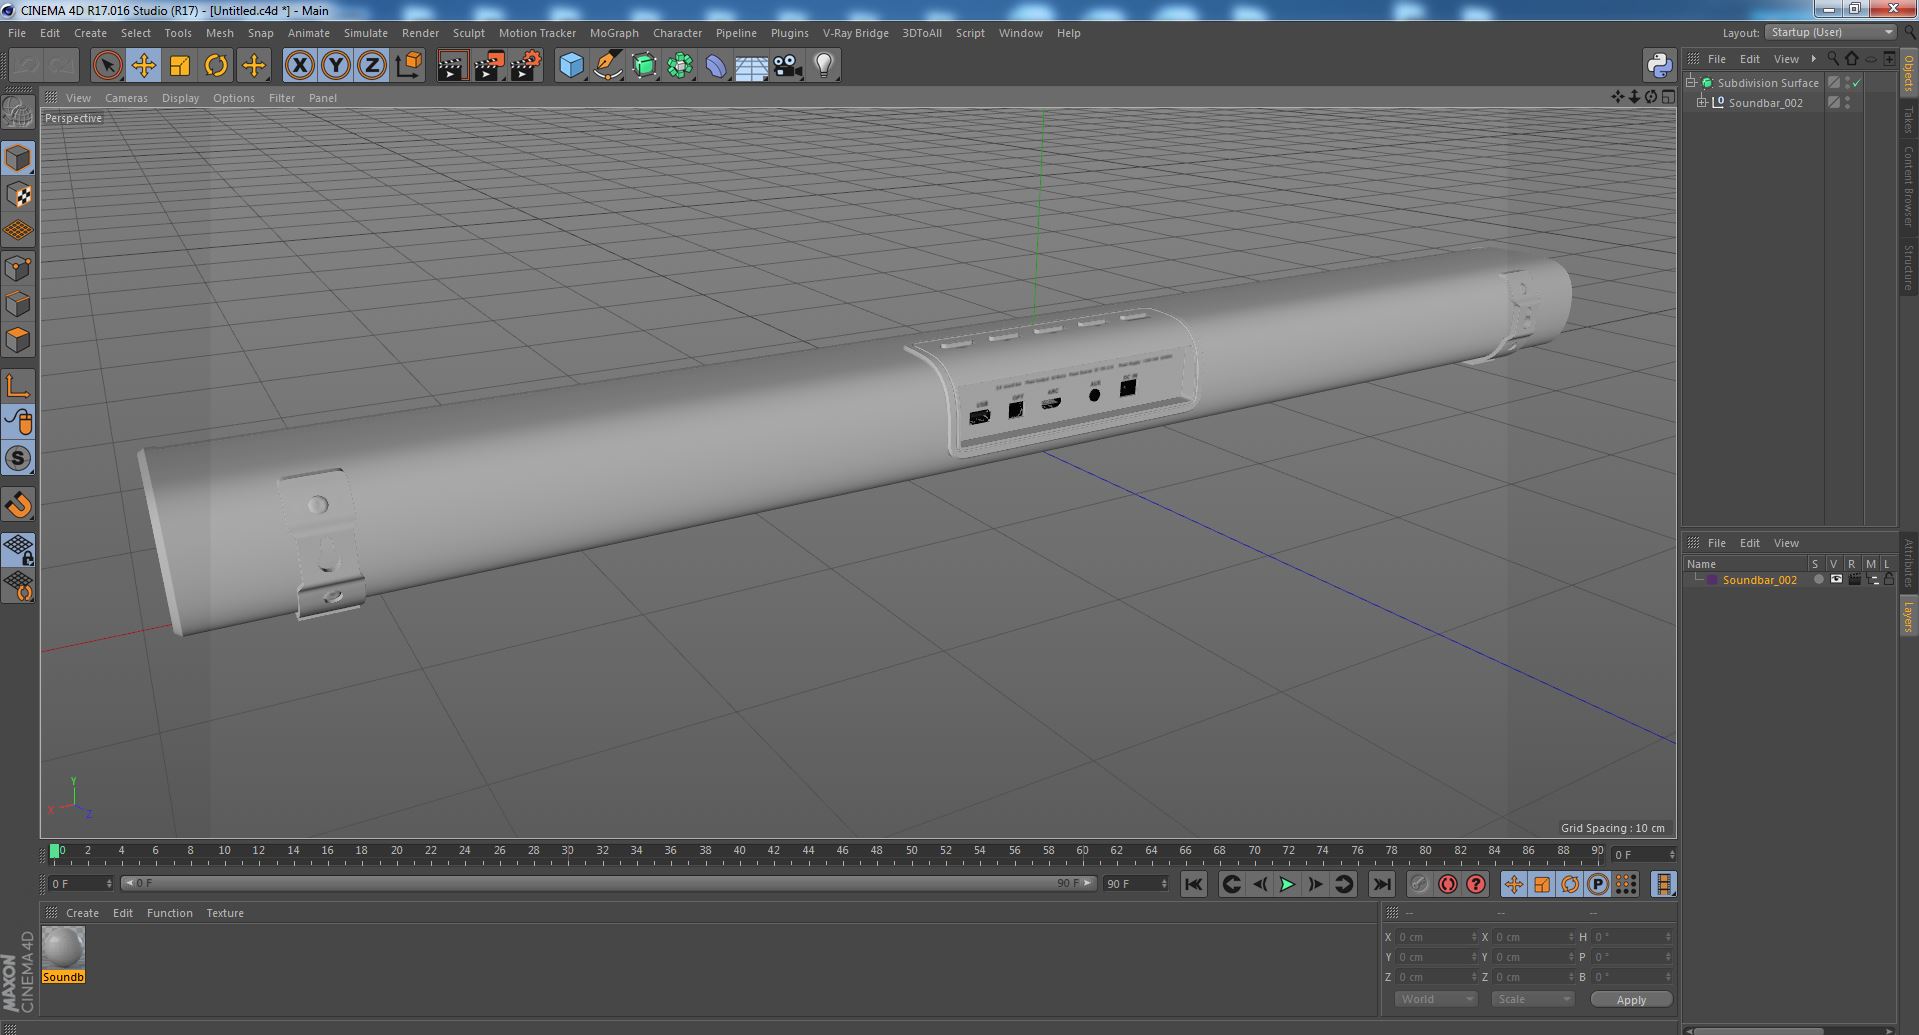Screen dimensions: 1919x1035
Task: Switch to Points mode
Action: (18, 268)
